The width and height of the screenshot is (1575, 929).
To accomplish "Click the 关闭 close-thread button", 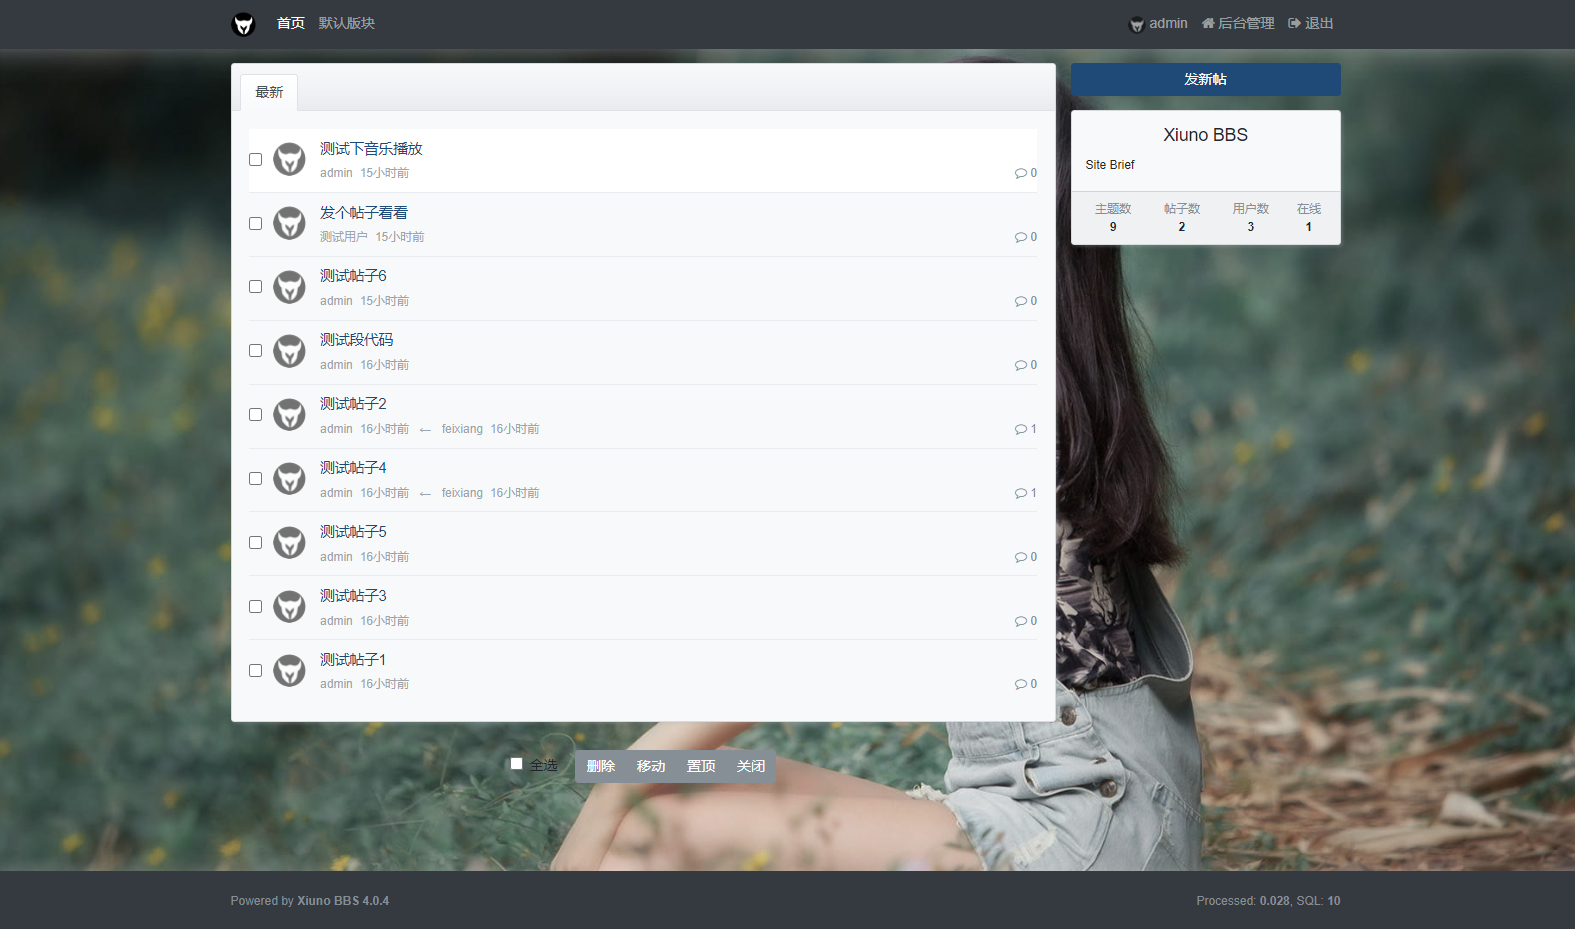I will [x=751, y=766].
